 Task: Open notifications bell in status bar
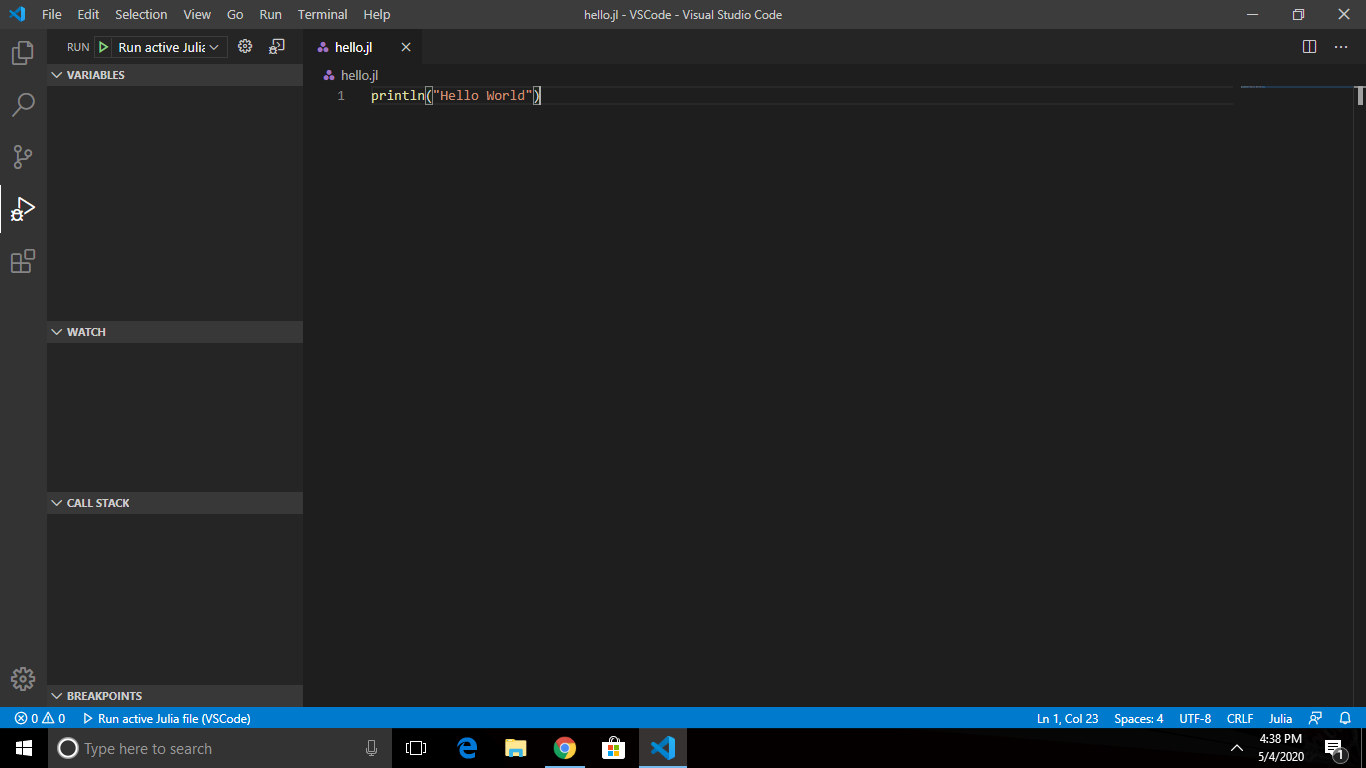[1345, 718]
